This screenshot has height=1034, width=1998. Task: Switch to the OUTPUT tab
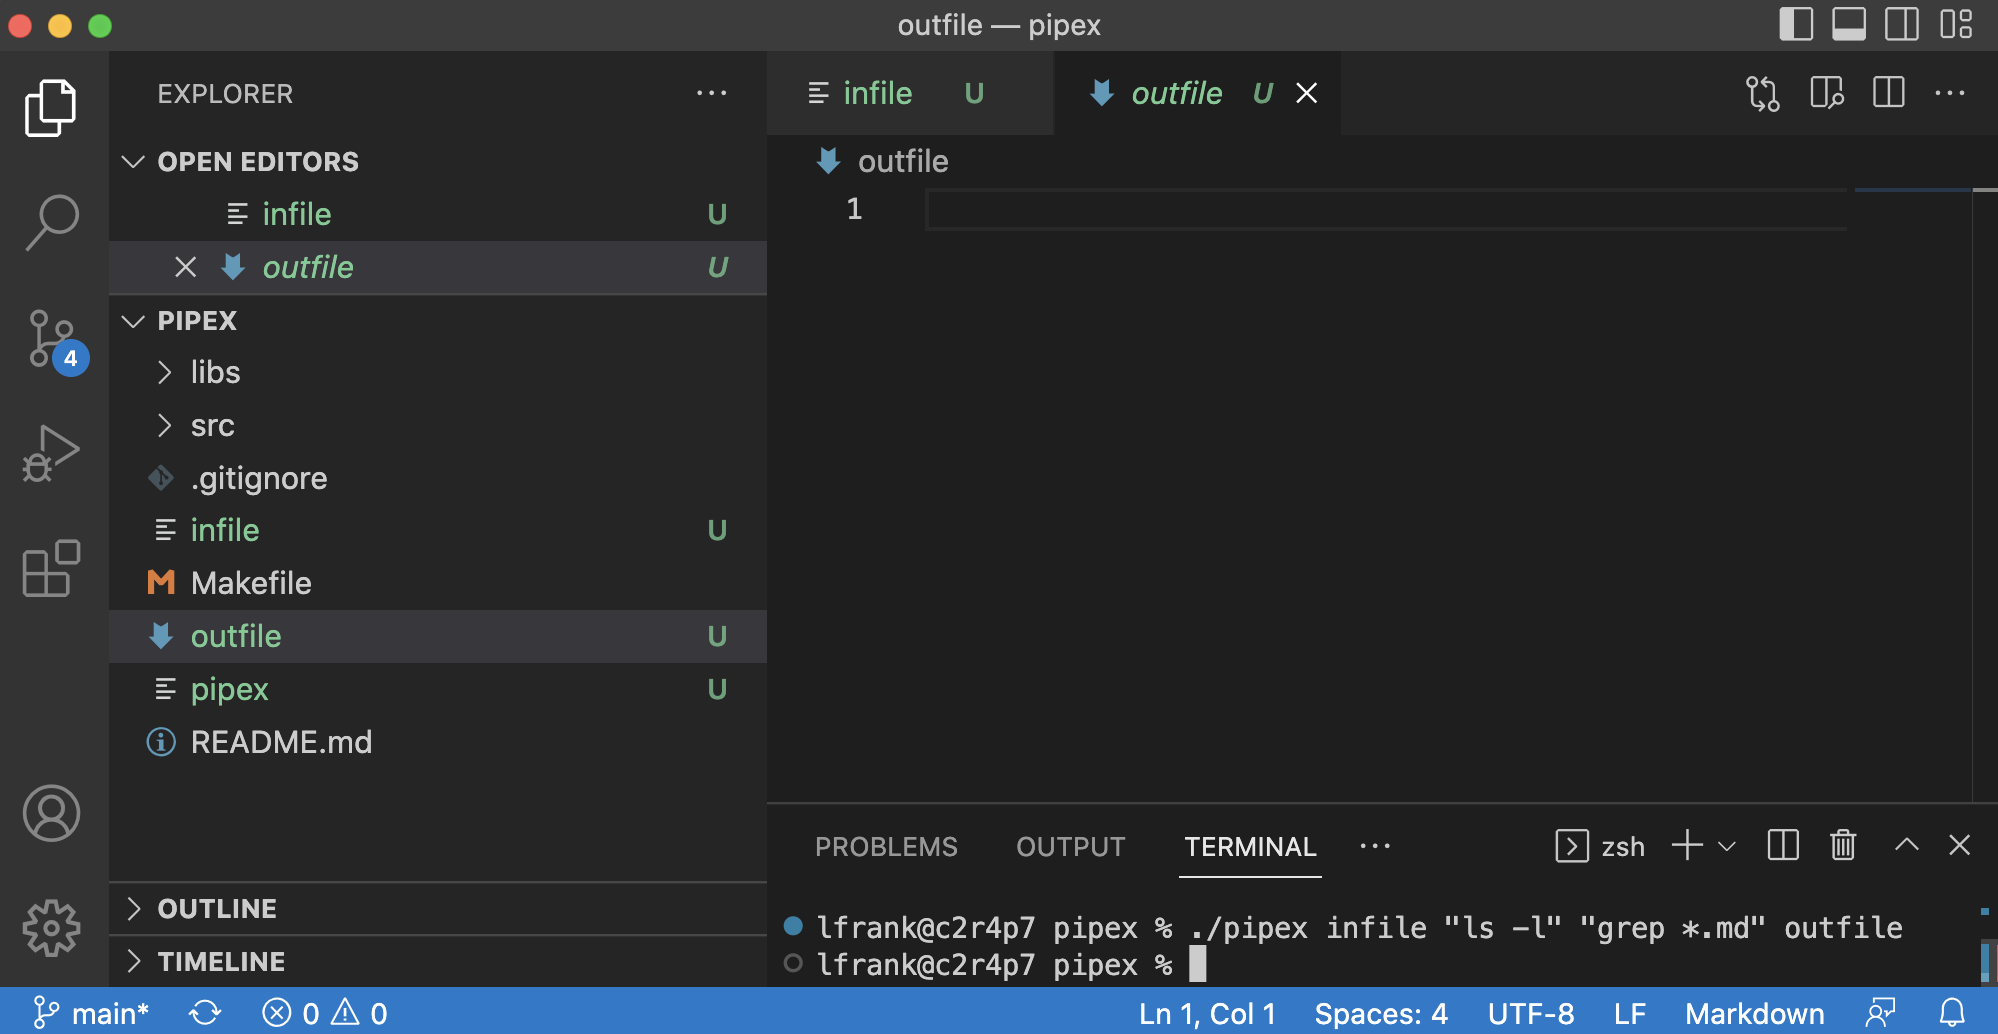point(1070,847)
